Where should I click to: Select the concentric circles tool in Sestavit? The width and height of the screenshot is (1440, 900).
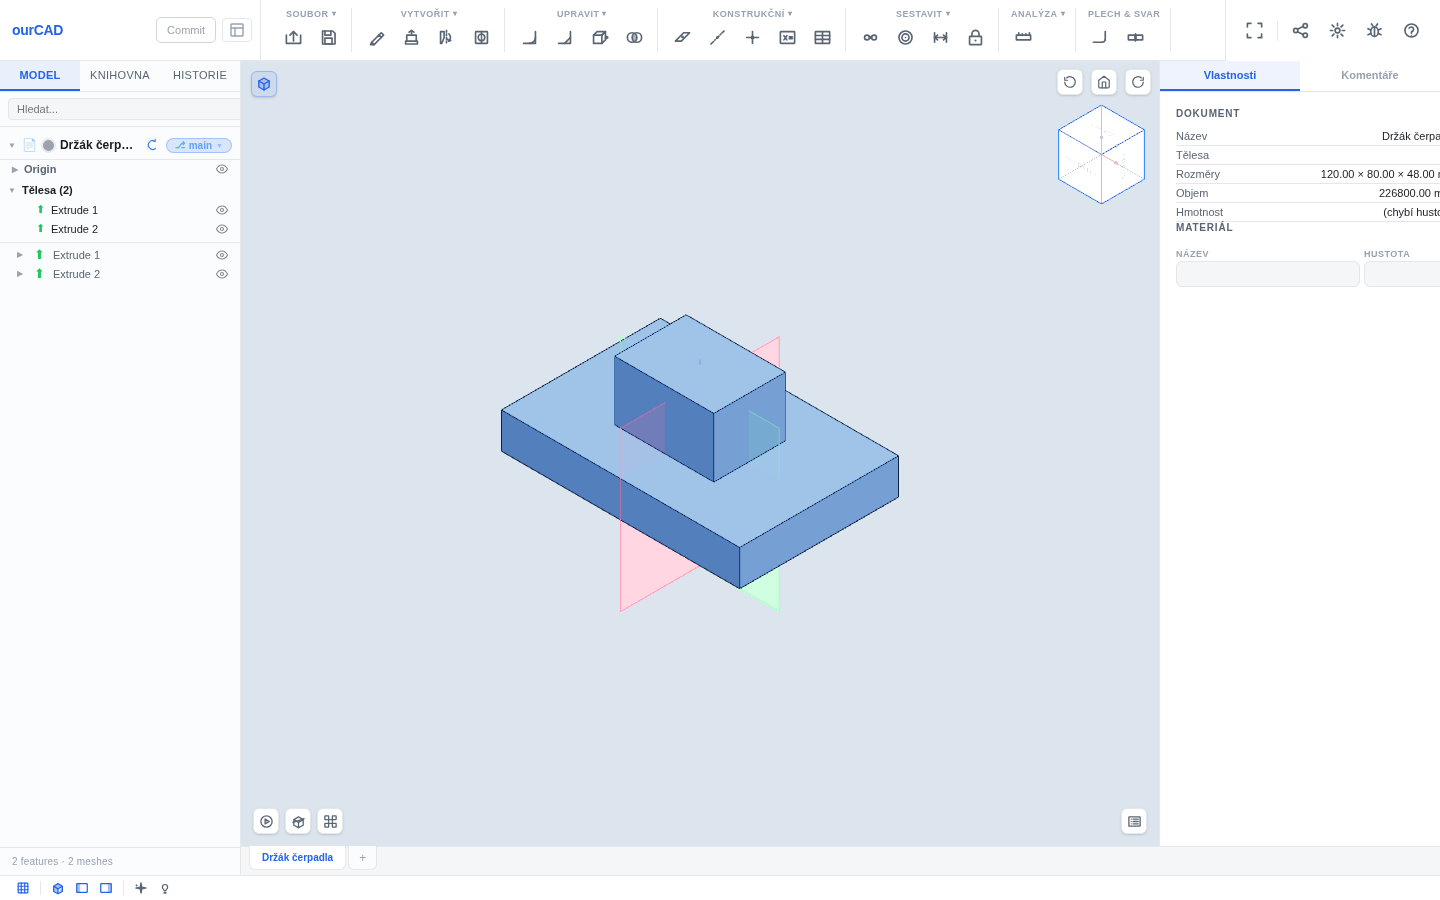[905, 38]
